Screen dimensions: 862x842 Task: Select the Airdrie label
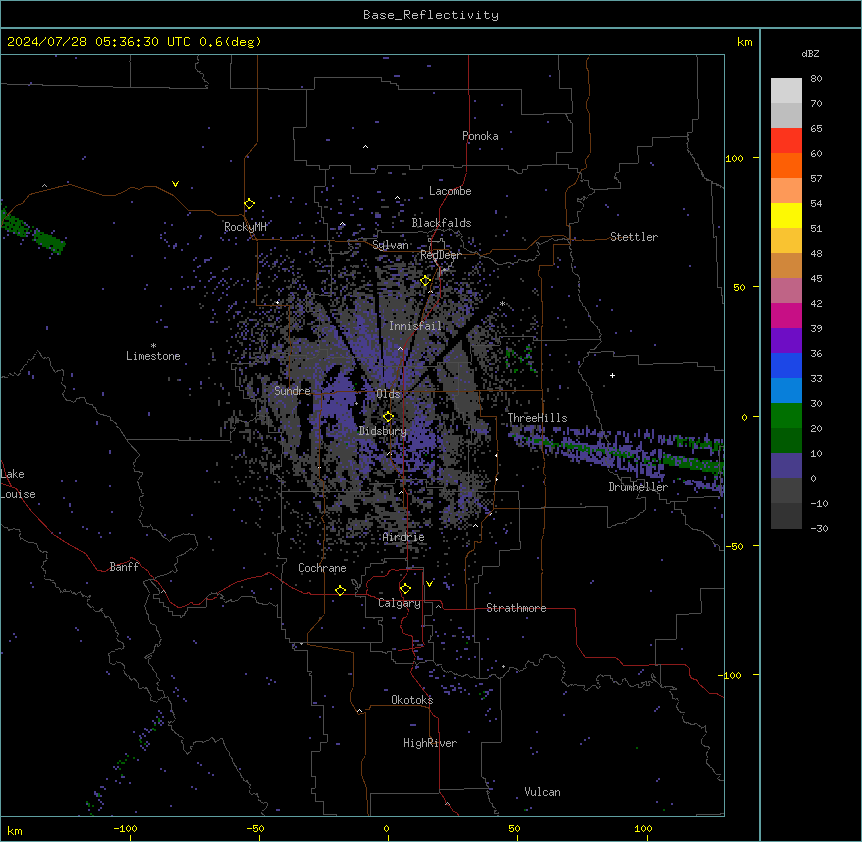(x=404, y=537)
